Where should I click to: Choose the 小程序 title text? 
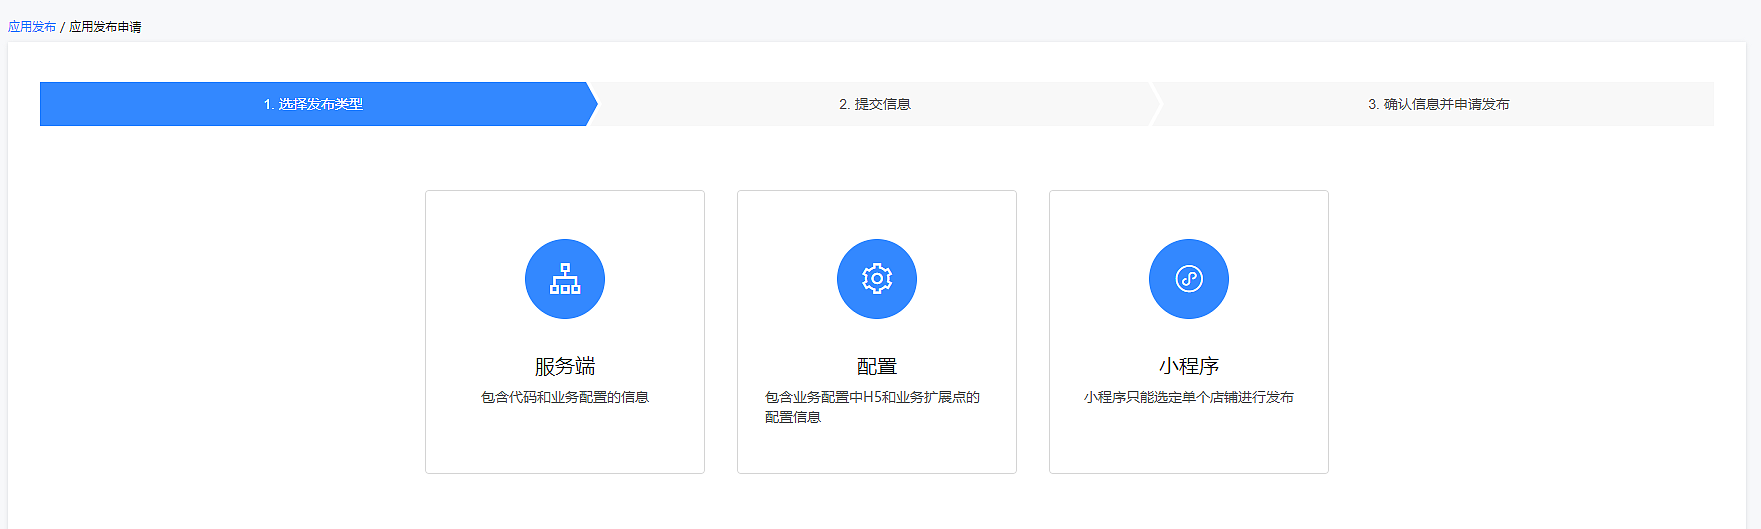(1189, 366)
